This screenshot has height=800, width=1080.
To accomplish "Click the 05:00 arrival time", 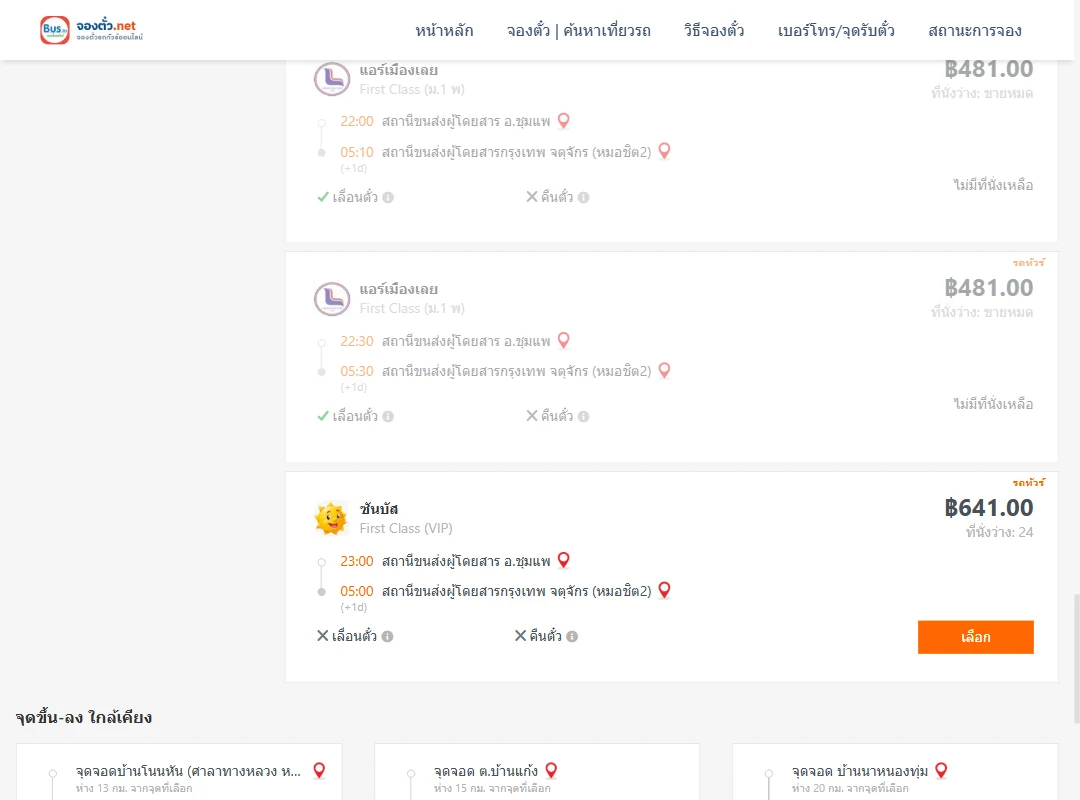I will [357, 591].
